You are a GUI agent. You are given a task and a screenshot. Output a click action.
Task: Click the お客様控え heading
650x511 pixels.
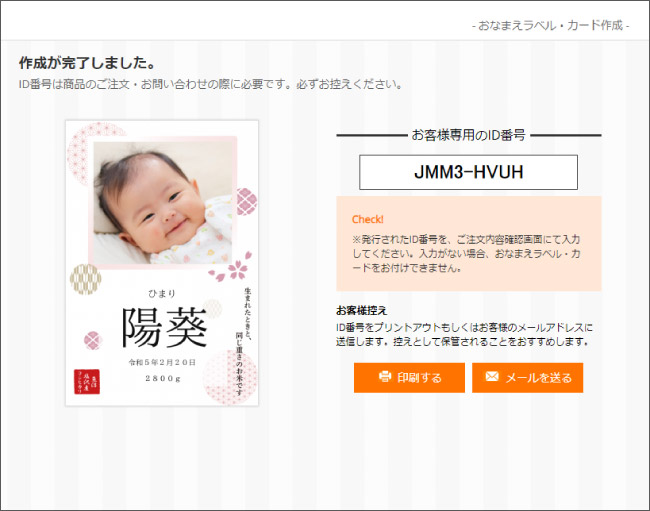[361, 311]
